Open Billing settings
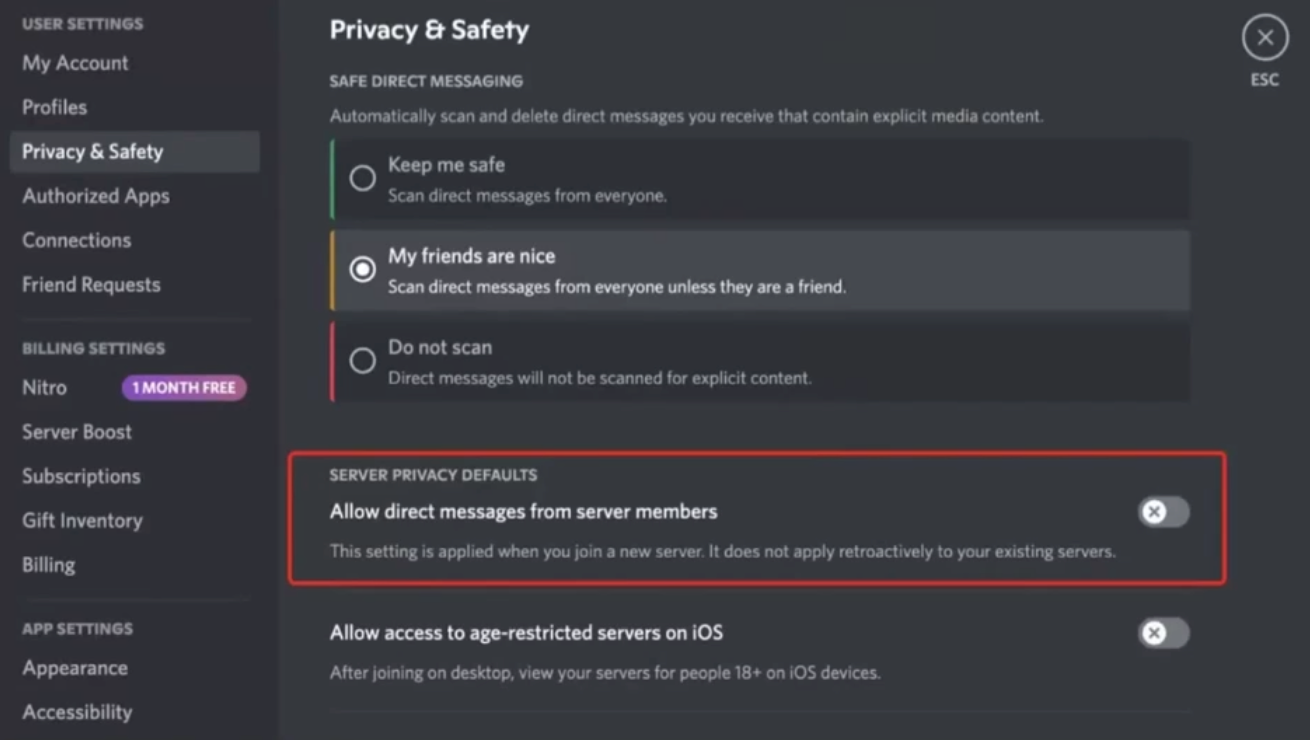Image resolution: width=1310 pixels, height=740 pixels. pos(49,565)
